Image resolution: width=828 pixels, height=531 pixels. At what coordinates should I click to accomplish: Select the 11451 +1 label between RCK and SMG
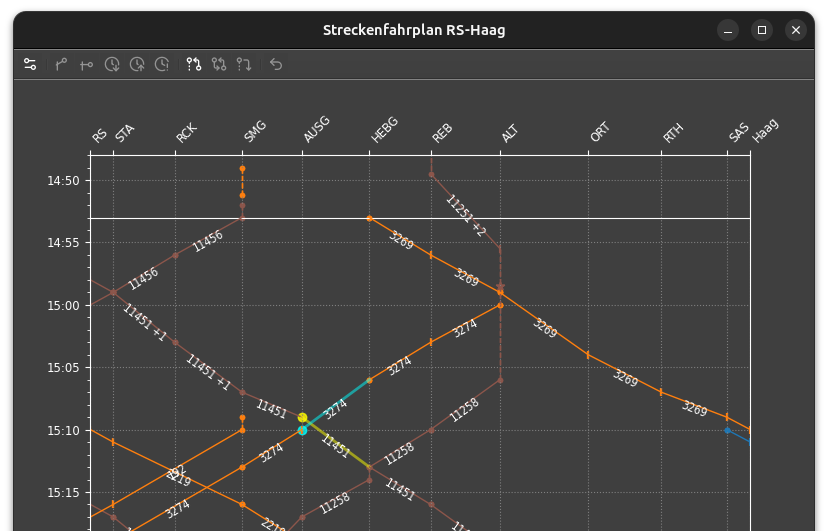(x=209, y=373)
